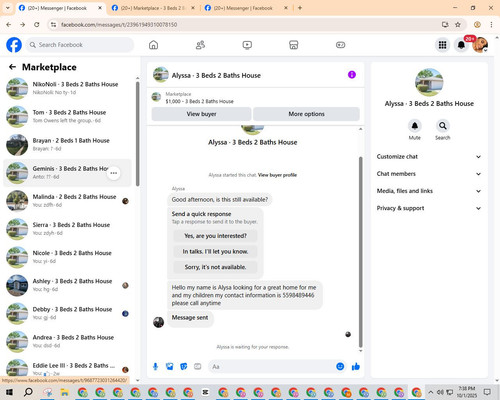The width and height of the screenshot is (500, 400).
Task: Open Tom - 3 Beds 2 Baths House chat
Action: [x=67, y=117]
